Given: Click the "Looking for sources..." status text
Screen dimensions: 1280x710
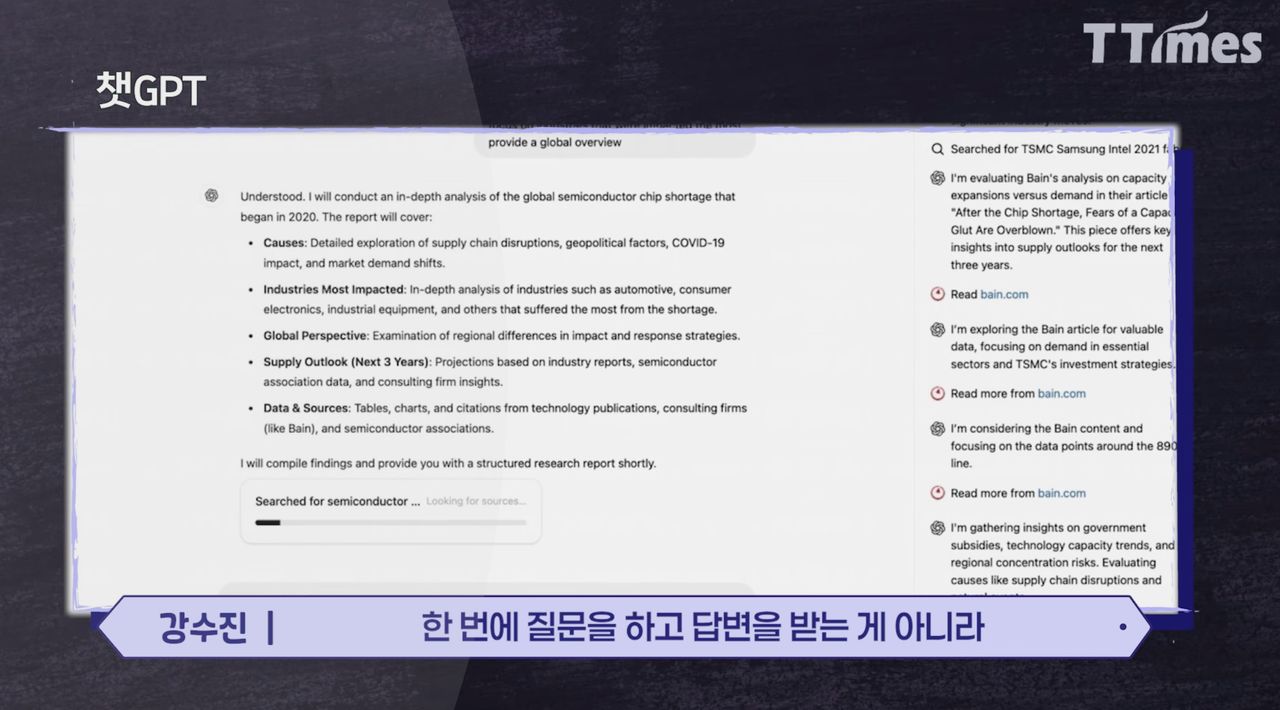Looking at the screenshot, I should pos(476,501).
